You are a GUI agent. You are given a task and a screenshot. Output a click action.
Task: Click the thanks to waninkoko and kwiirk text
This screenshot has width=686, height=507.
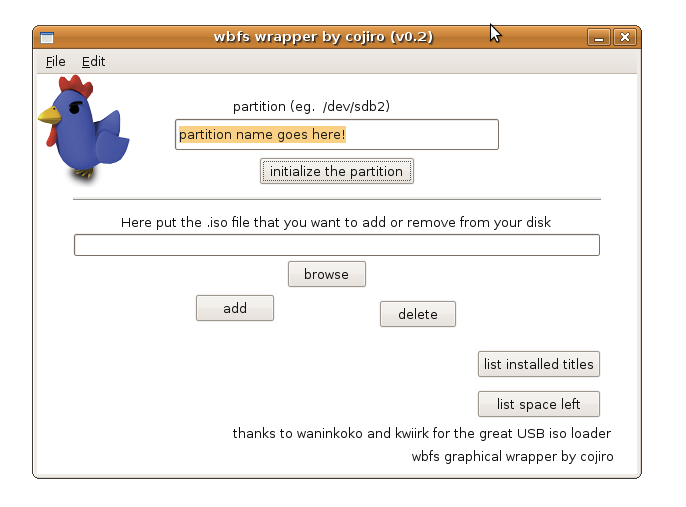point(421,433)
